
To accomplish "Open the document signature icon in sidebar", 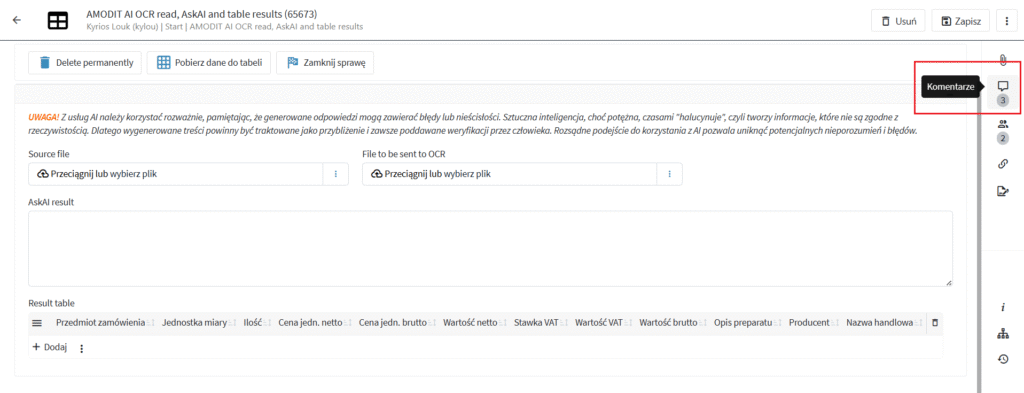I will pyautogui.click(x=1003, y=191).
